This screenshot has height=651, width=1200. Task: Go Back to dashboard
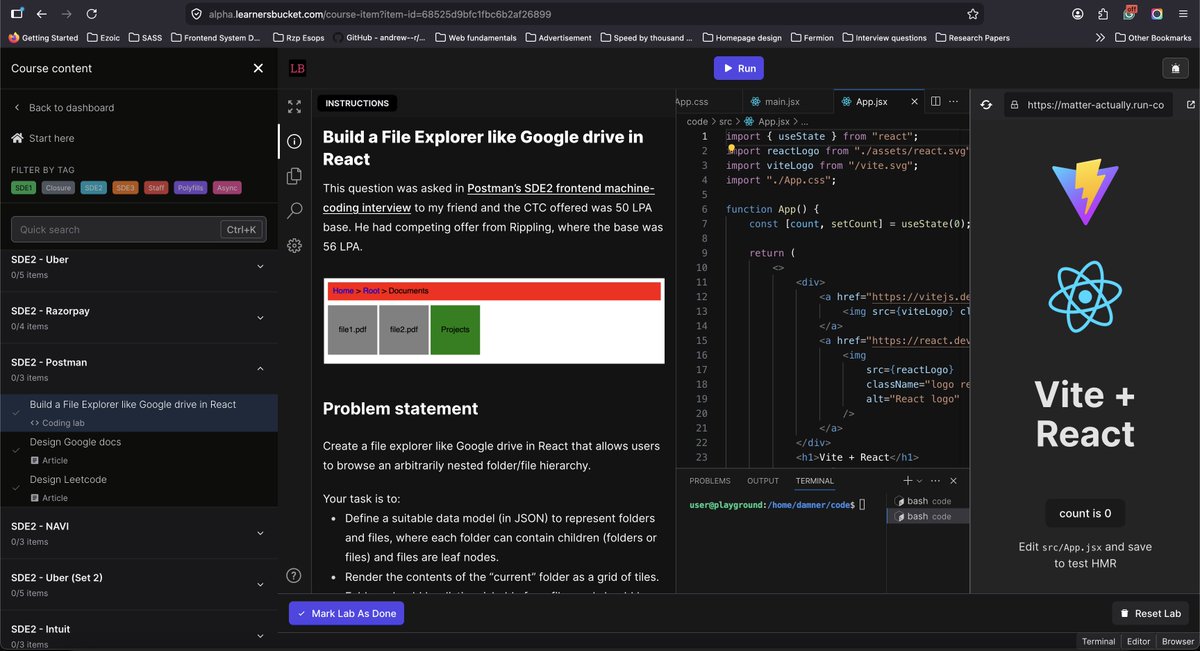pyautogui.click(x=63, y=107)
